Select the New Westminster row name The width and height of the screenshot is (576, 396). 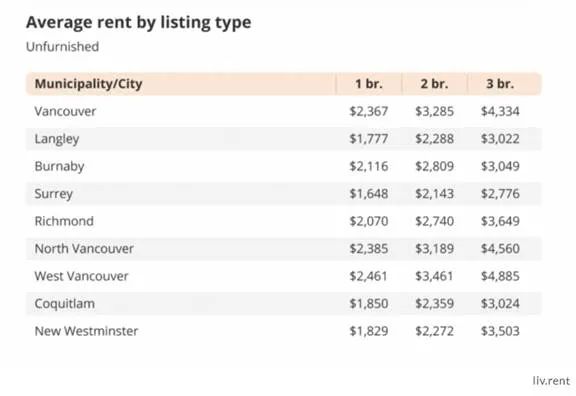86,331
